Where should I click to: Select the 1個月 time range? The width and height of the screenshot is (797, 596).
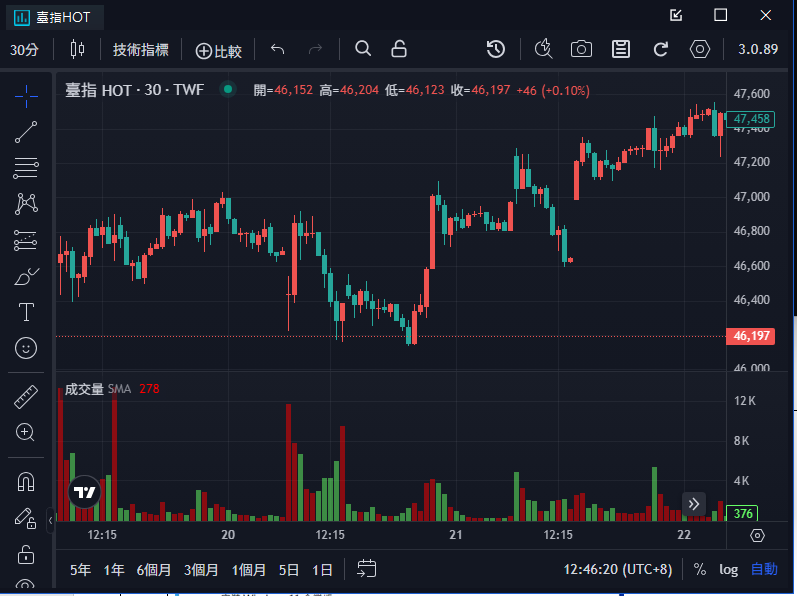(249, 570)
